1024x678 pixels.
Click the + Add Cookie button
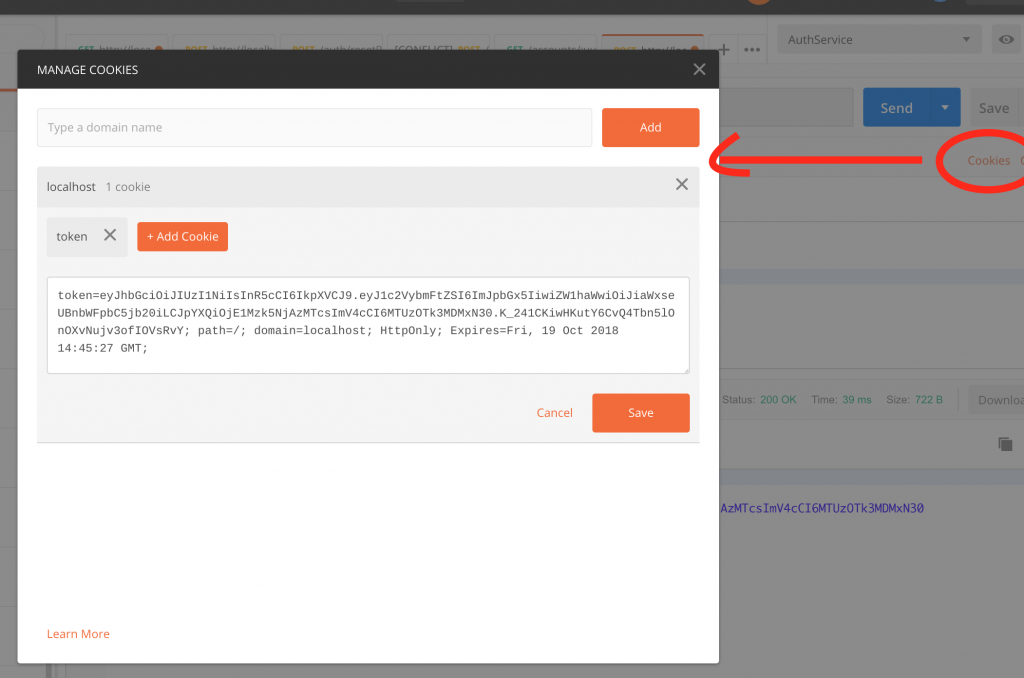pos(182,236)
